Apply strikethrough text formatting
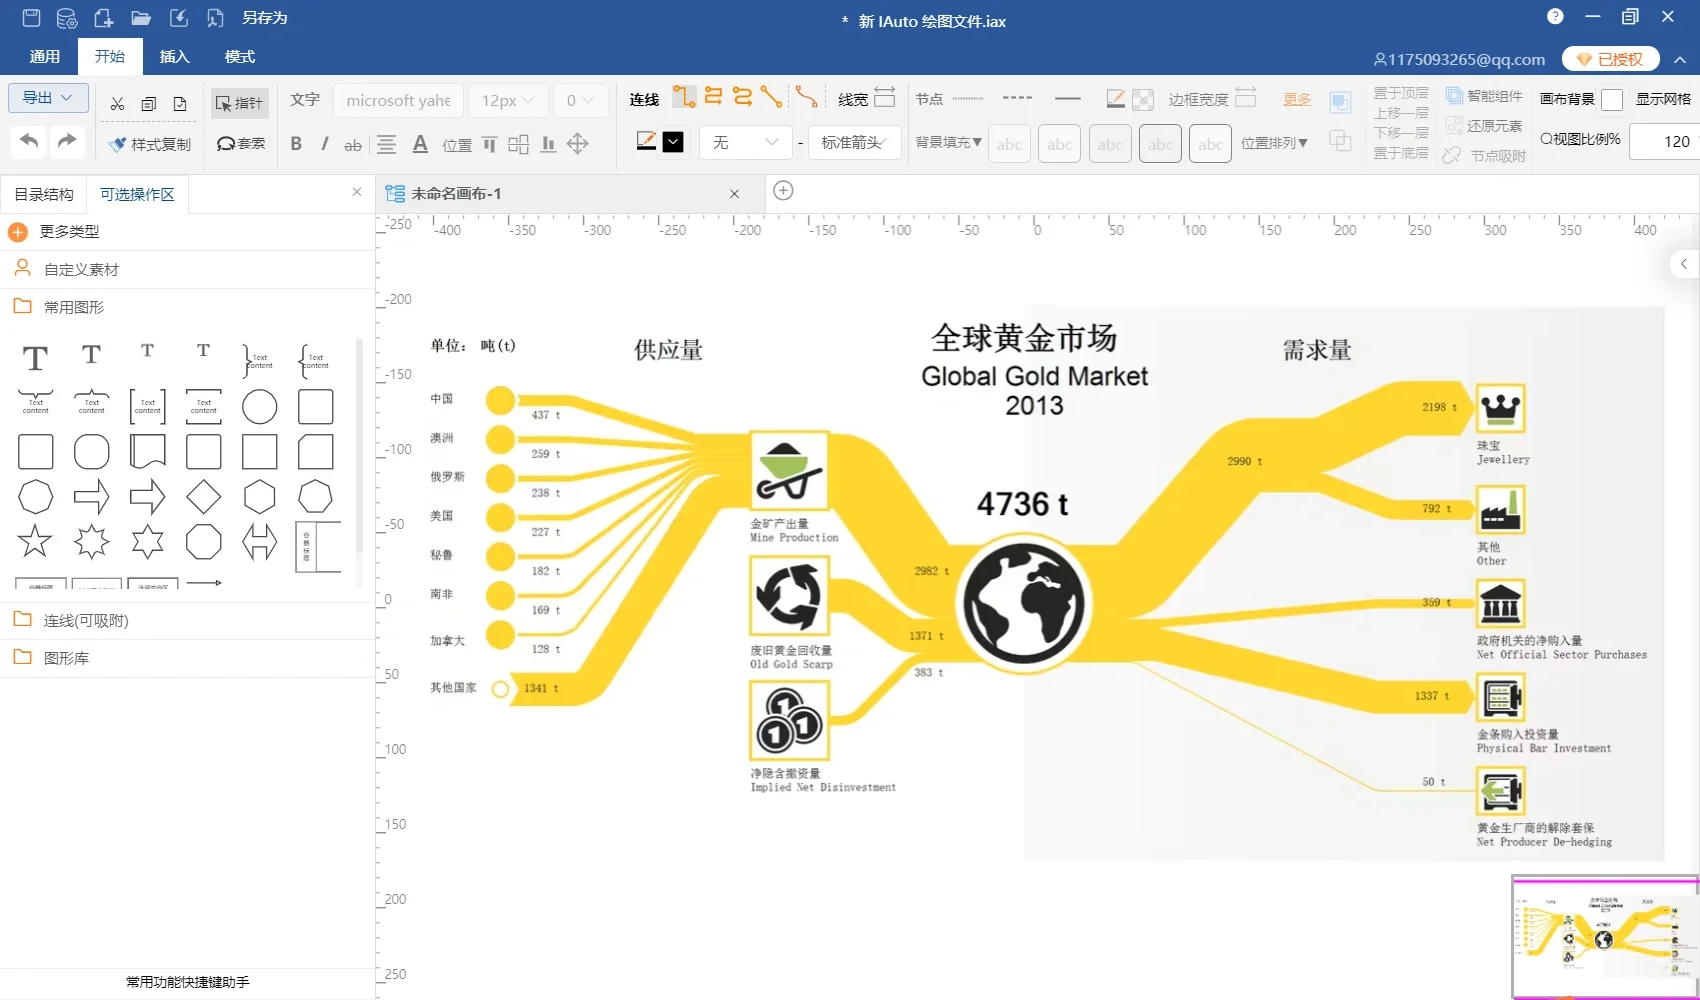This screenshot has width=1700, height=1000. [353, 145]
